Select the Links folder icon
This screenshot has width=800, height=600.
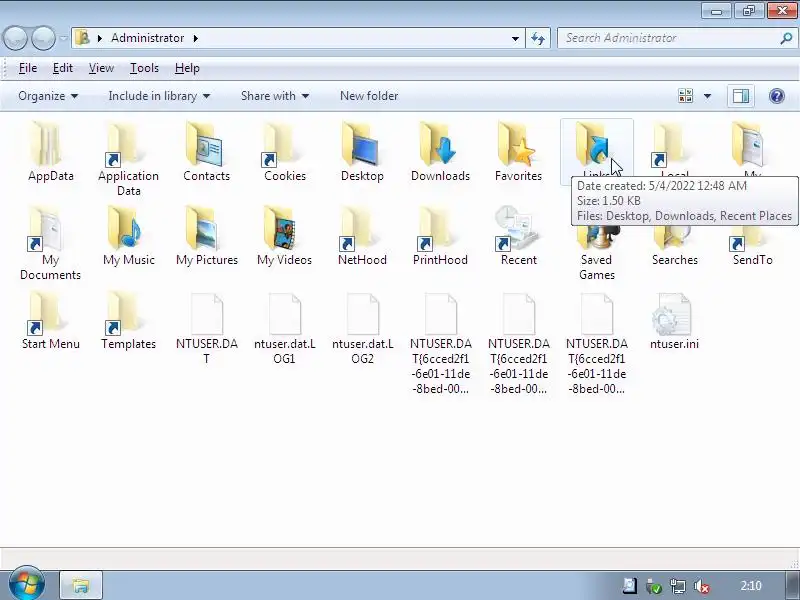click(x=594, y=144)
